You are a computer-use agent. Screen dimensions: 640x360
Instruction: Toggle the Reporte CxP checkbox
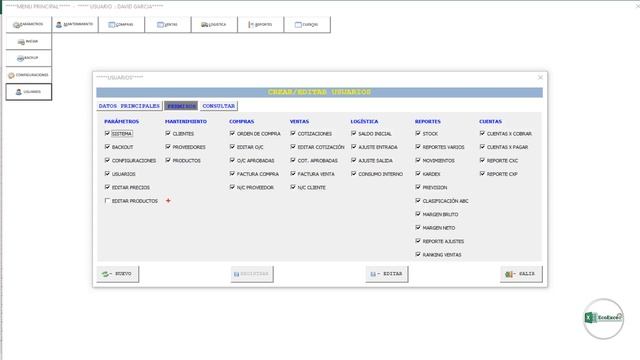[x=482, y=174]
